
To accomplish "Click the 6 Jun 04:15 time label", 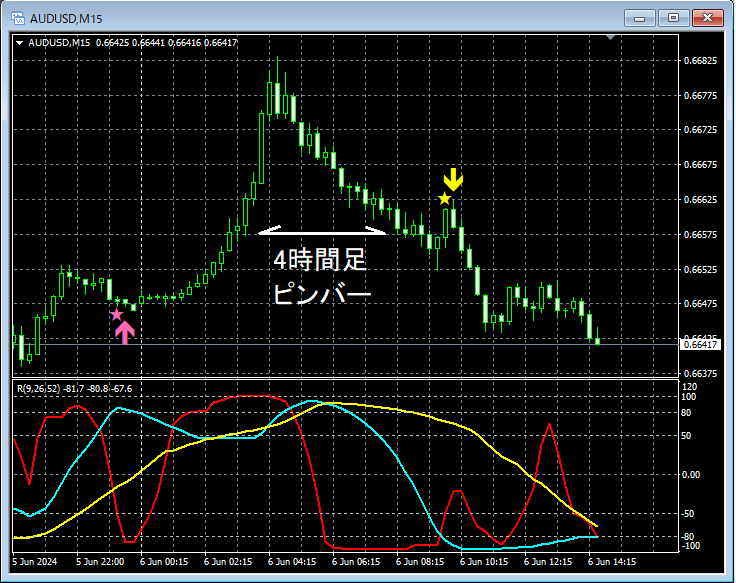I will pos(292,562).
